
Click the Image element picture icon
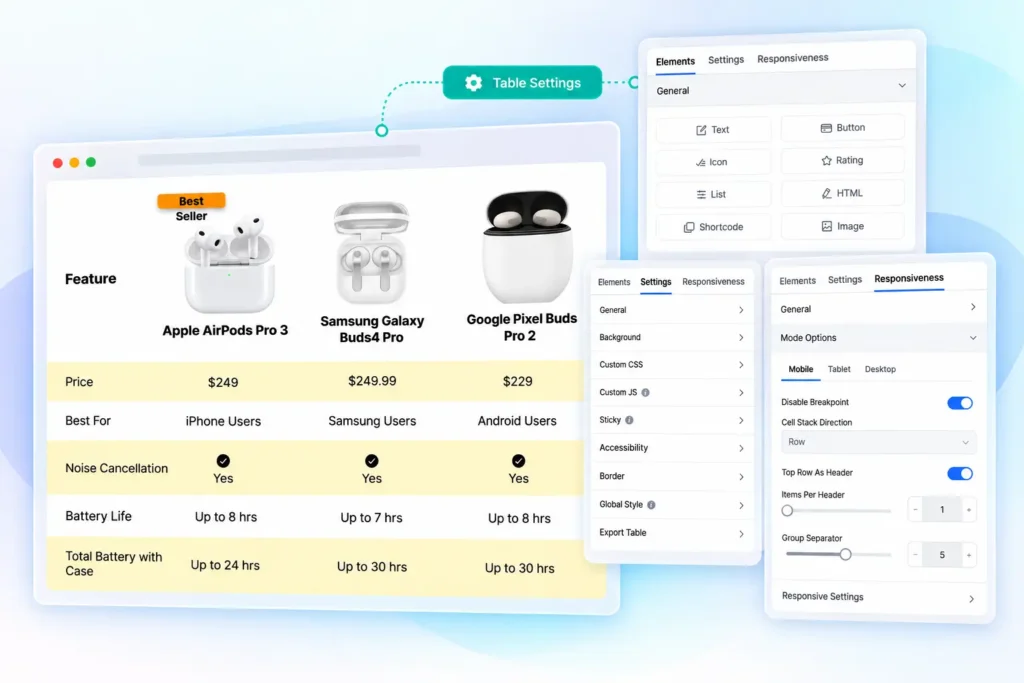coord(826,226)
